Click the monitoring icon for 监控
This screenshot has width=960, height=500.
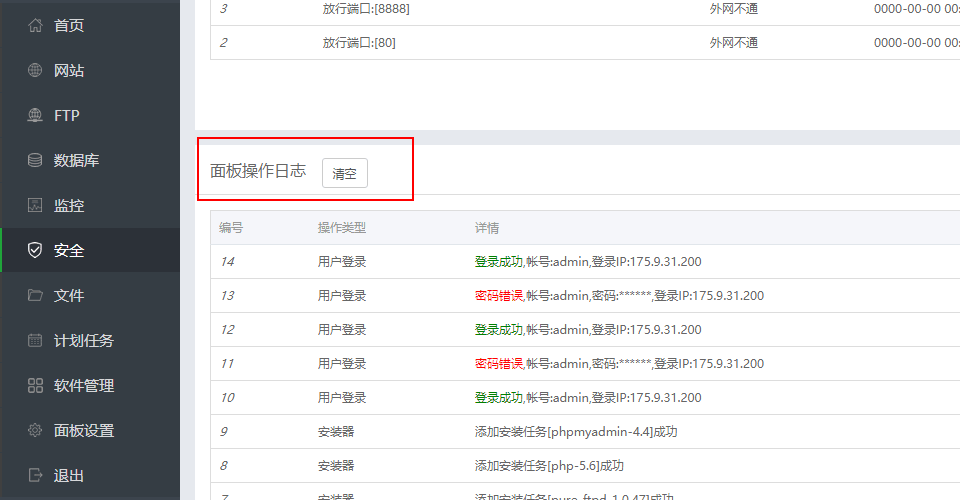(35, 205)
